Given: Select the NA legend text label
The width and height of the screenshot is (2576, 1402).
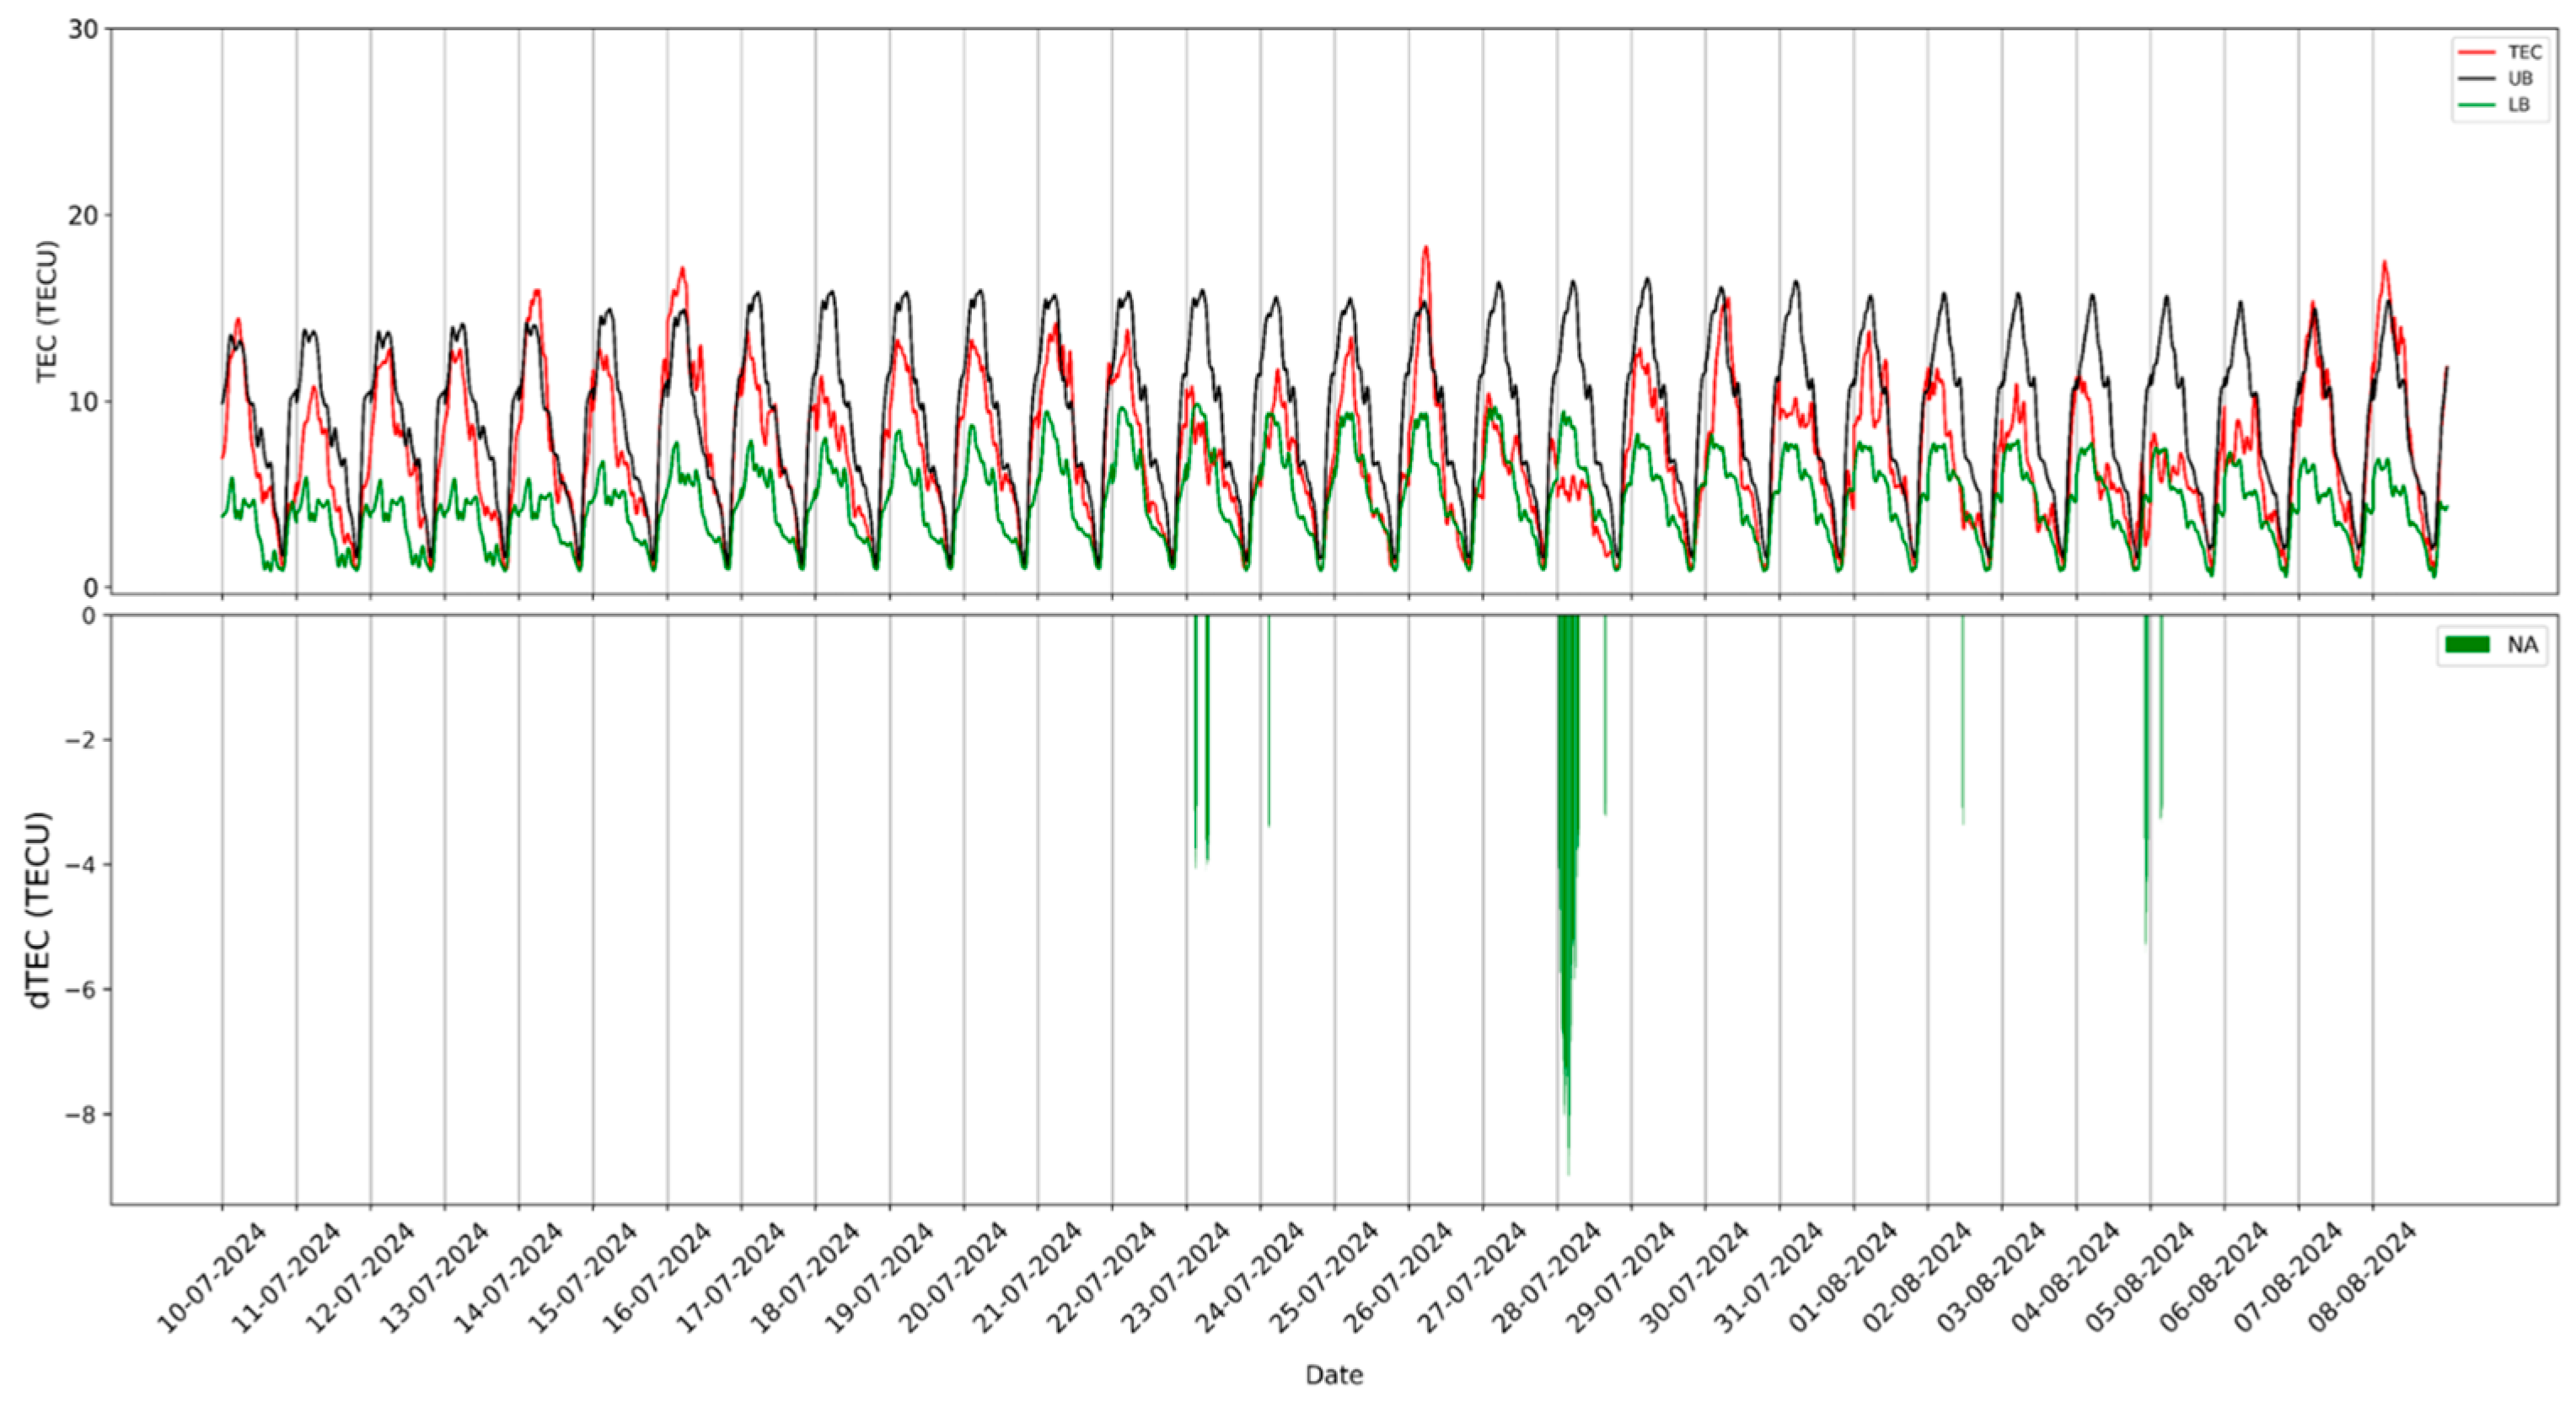Looking at the screenshot, I should (x=2522, y=644).
